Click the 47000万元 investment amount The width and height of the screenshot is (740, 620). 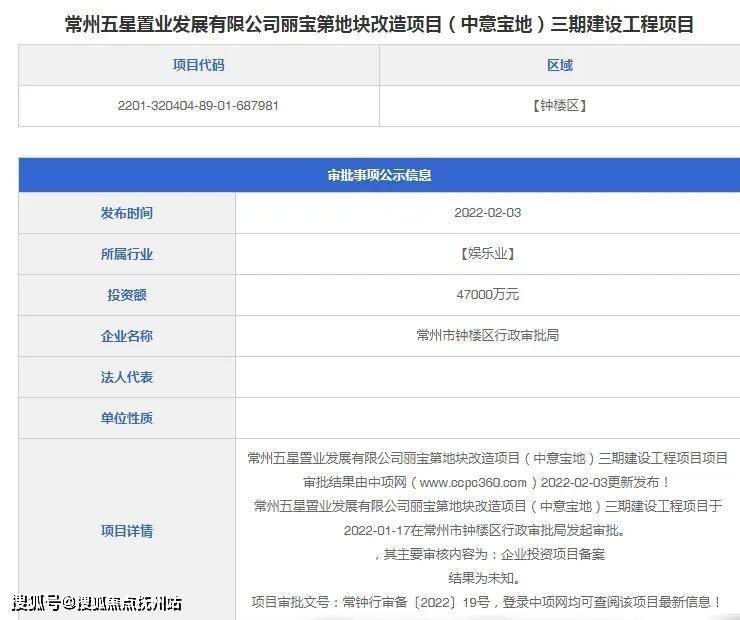(x=487, y=295)
